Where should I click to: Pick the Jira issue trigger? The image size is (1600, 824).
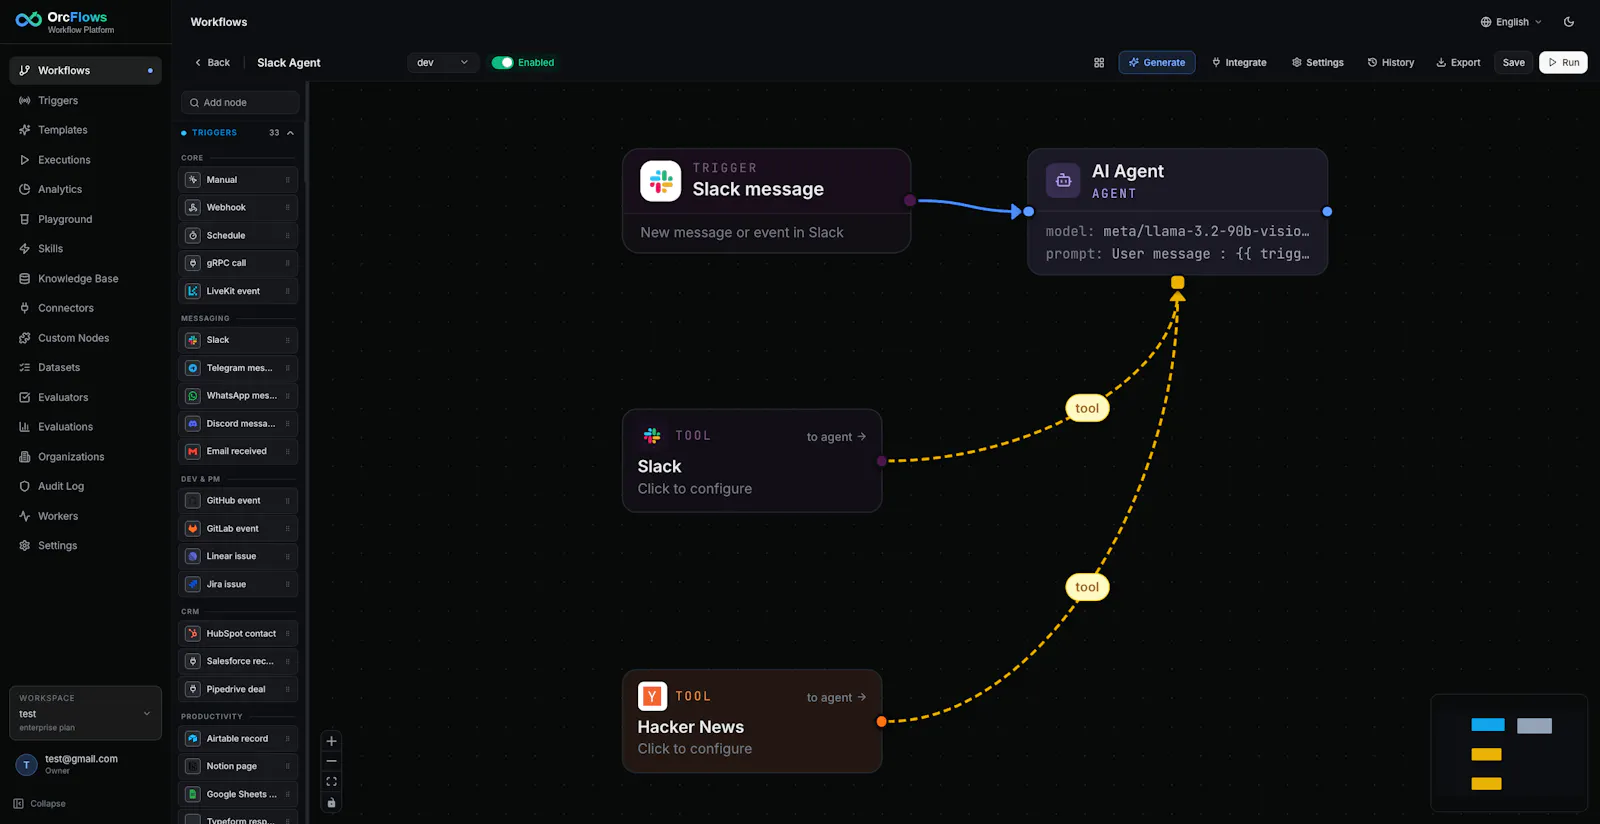tap(238, 584)
